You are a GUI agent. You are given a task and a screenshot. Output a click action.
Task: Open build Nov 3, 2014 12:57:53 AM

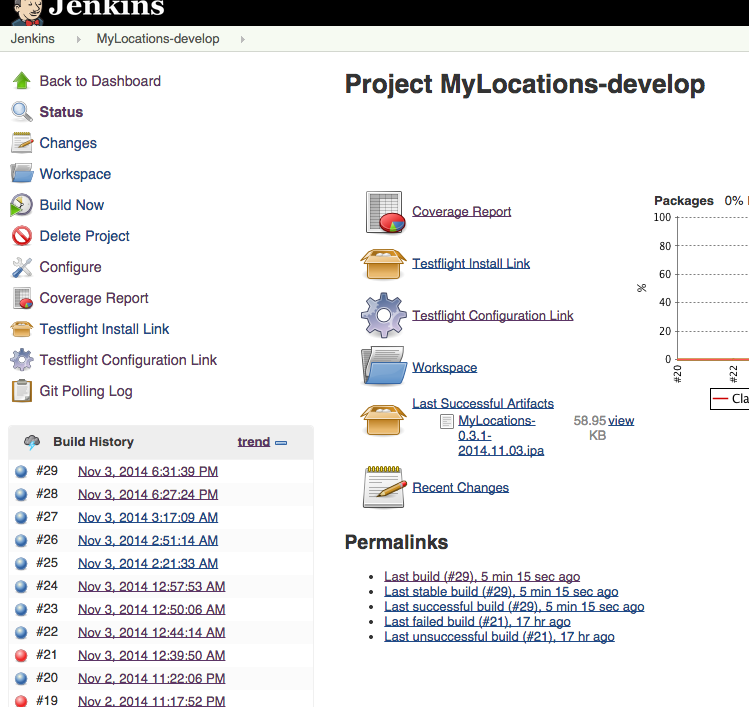tap(151, 586)
